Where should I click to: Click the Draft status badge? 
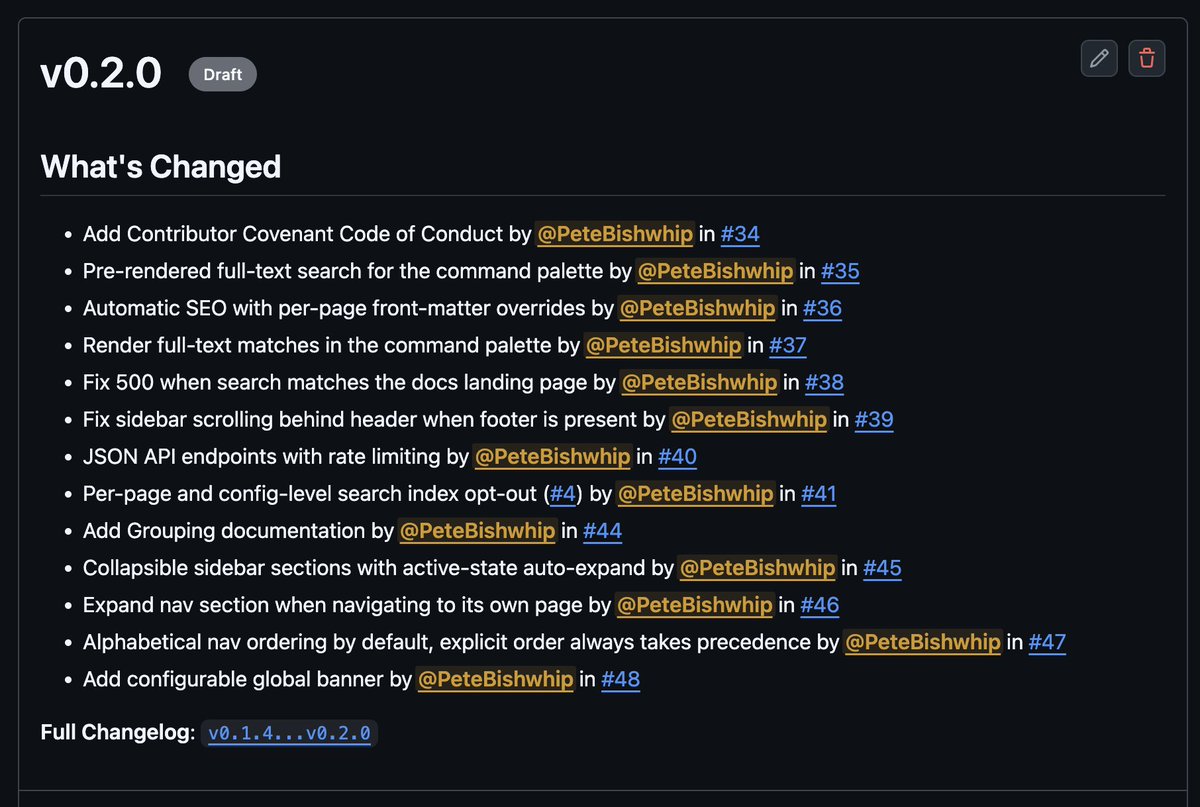[x=223, y=74]
